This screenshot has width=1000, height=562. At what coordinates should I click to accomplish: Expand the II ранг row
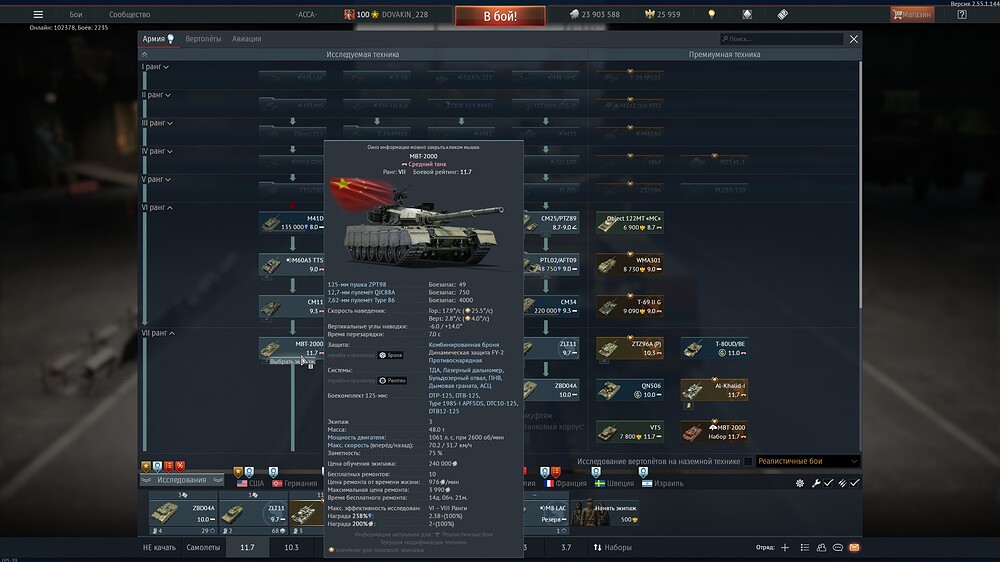pyautogui.click(x=156, y=94)
